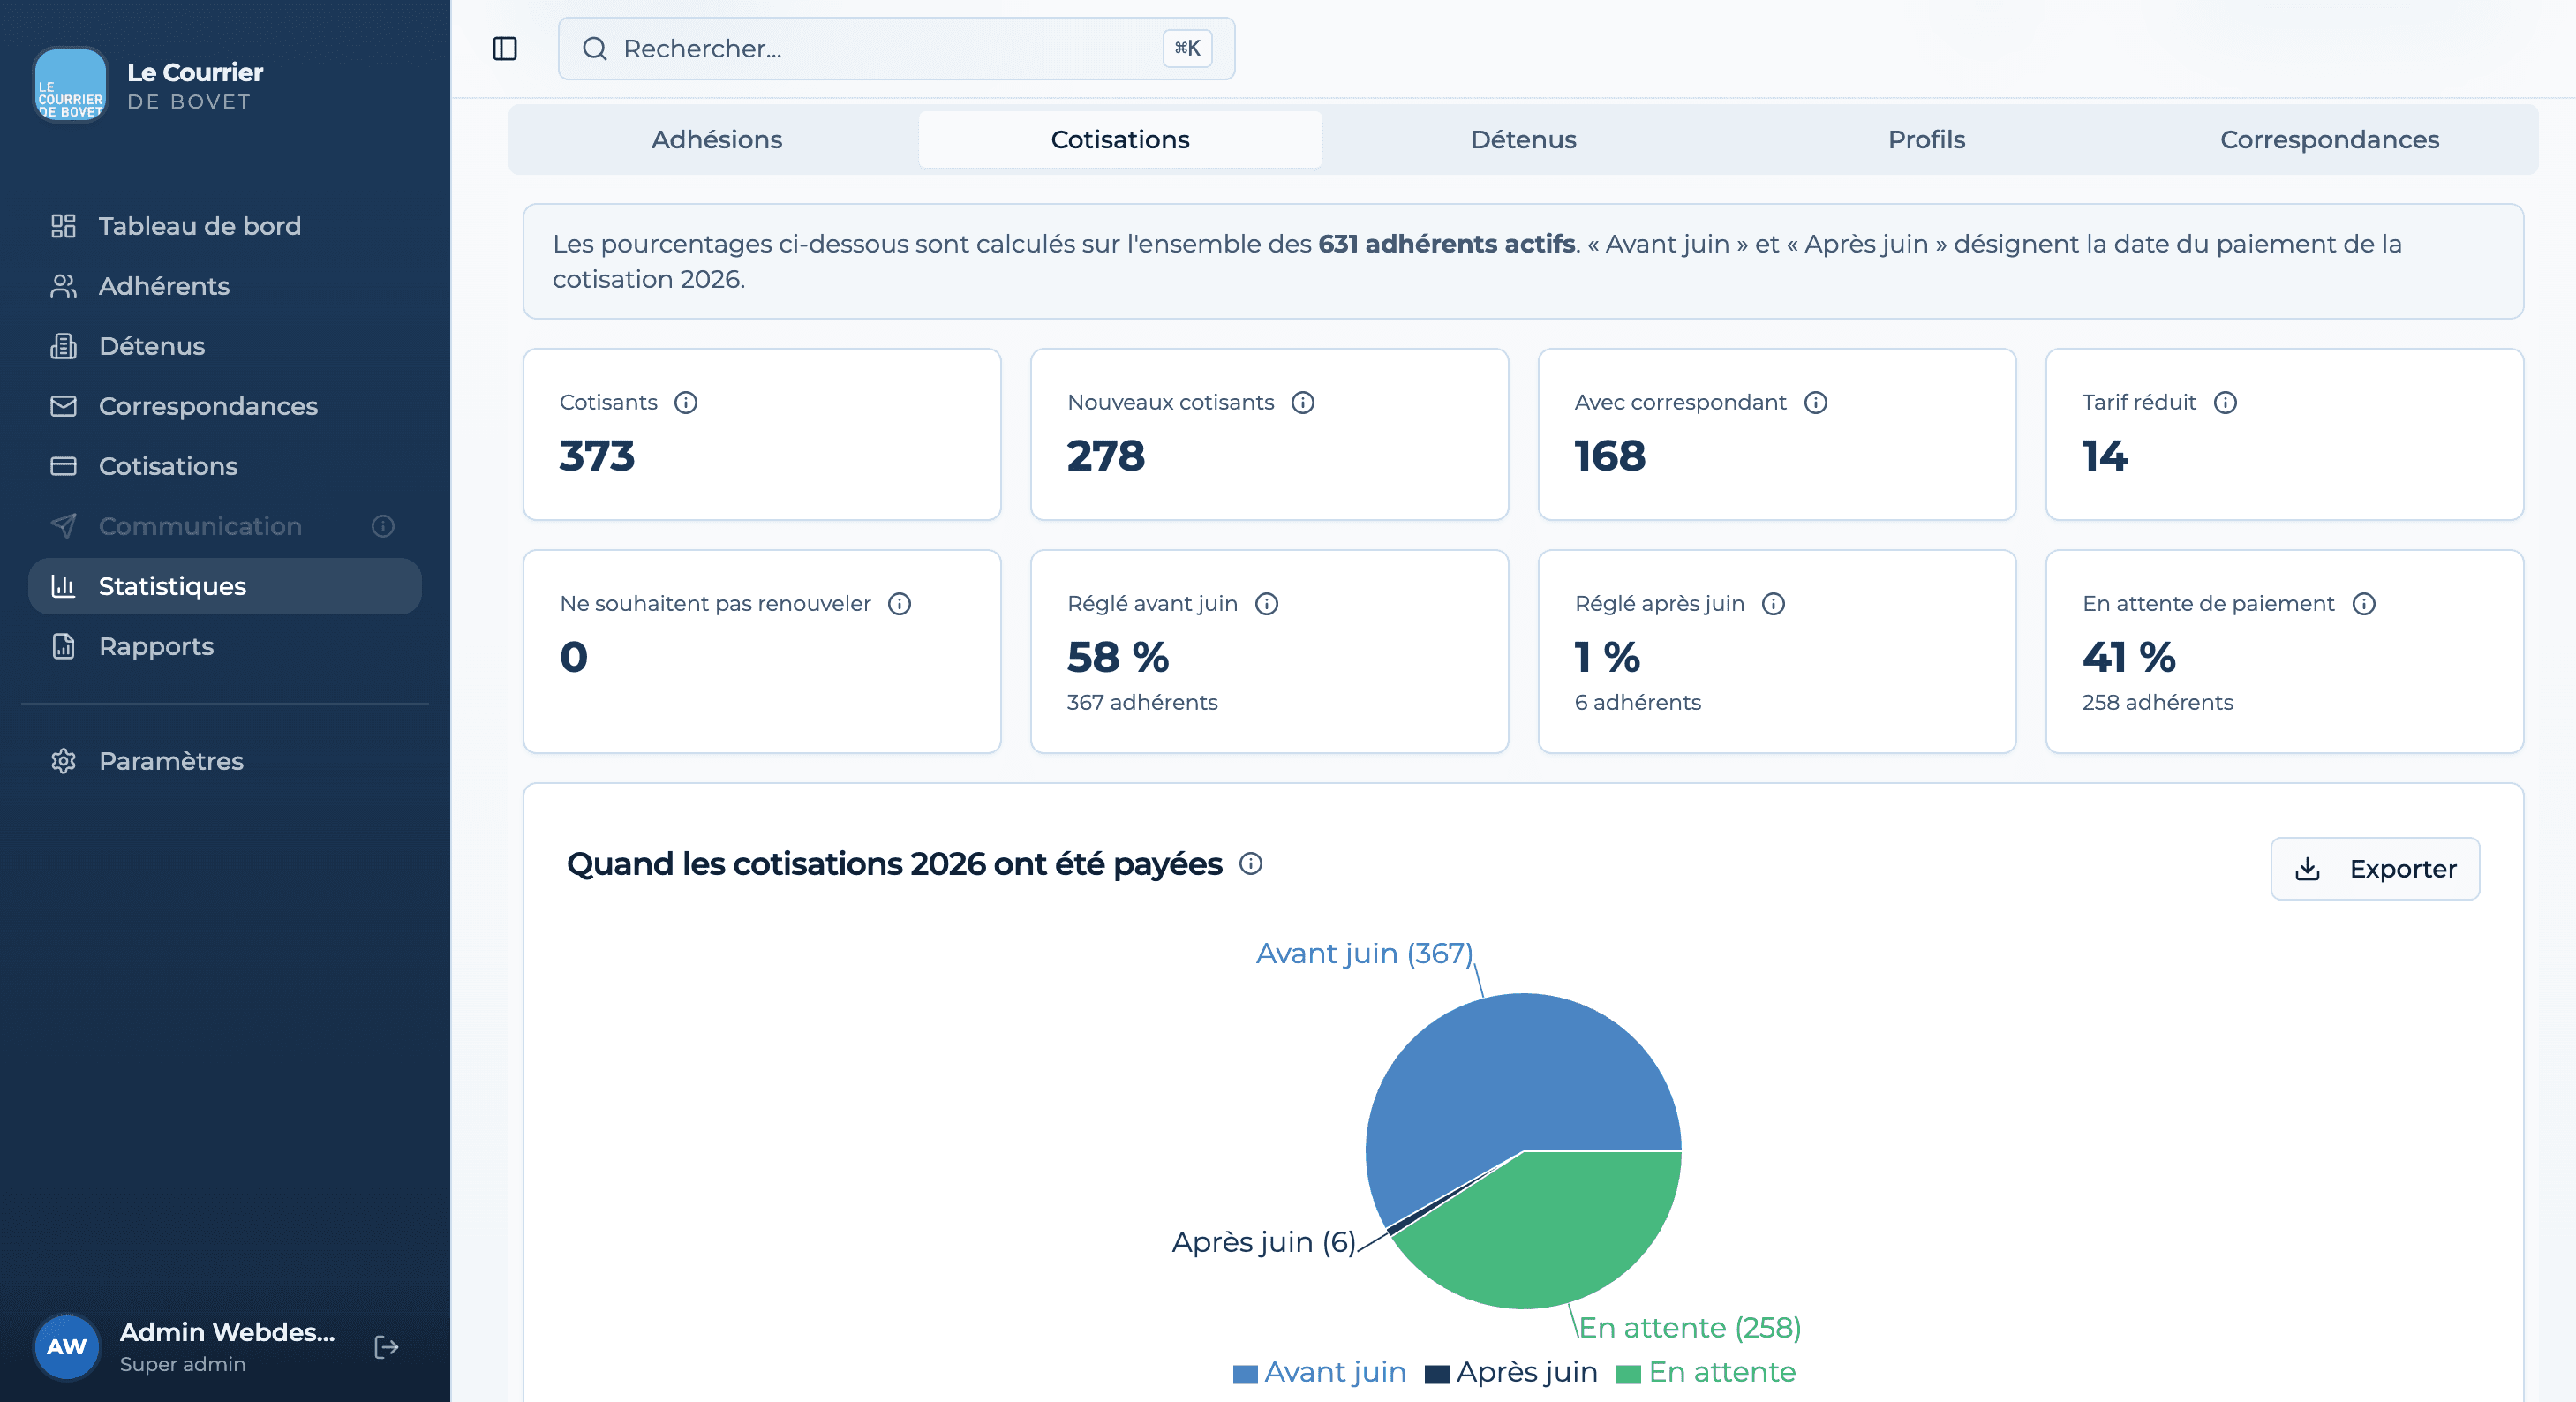
Task: Open the Détenus tab
Action: (1523, 139)
